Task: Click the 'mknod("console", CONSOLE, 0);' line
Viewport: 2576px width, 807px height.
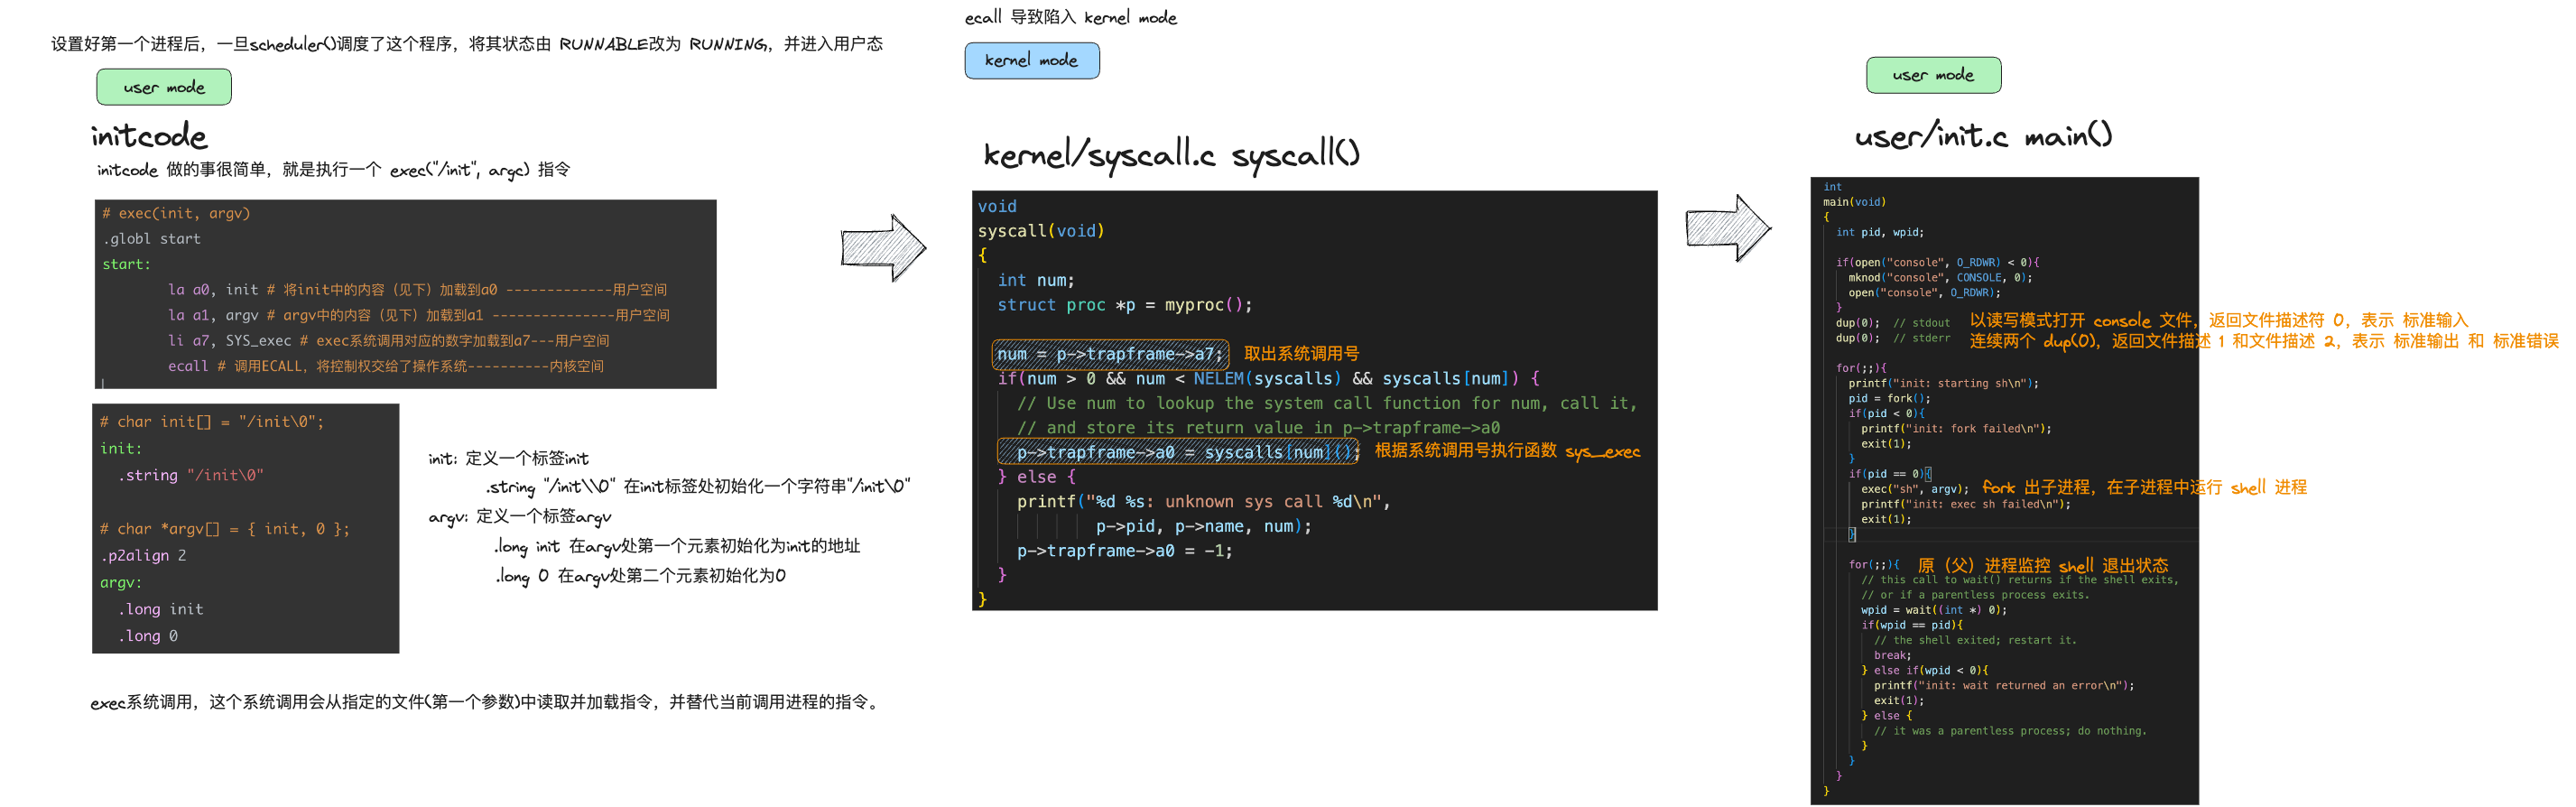Action: (x=1940, y=278)
